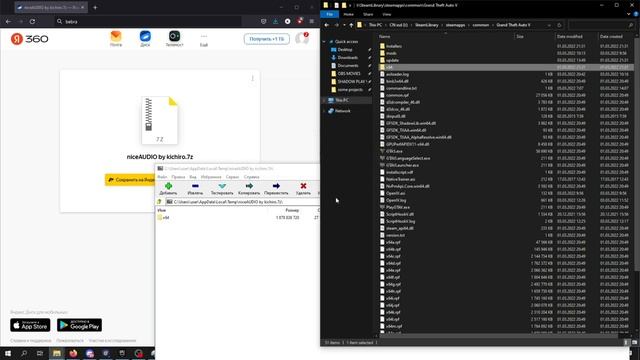Viewport: 640px width, 360px height.
Task: Select common.rpf in Explorer list
Action: (x=397, y=95)
